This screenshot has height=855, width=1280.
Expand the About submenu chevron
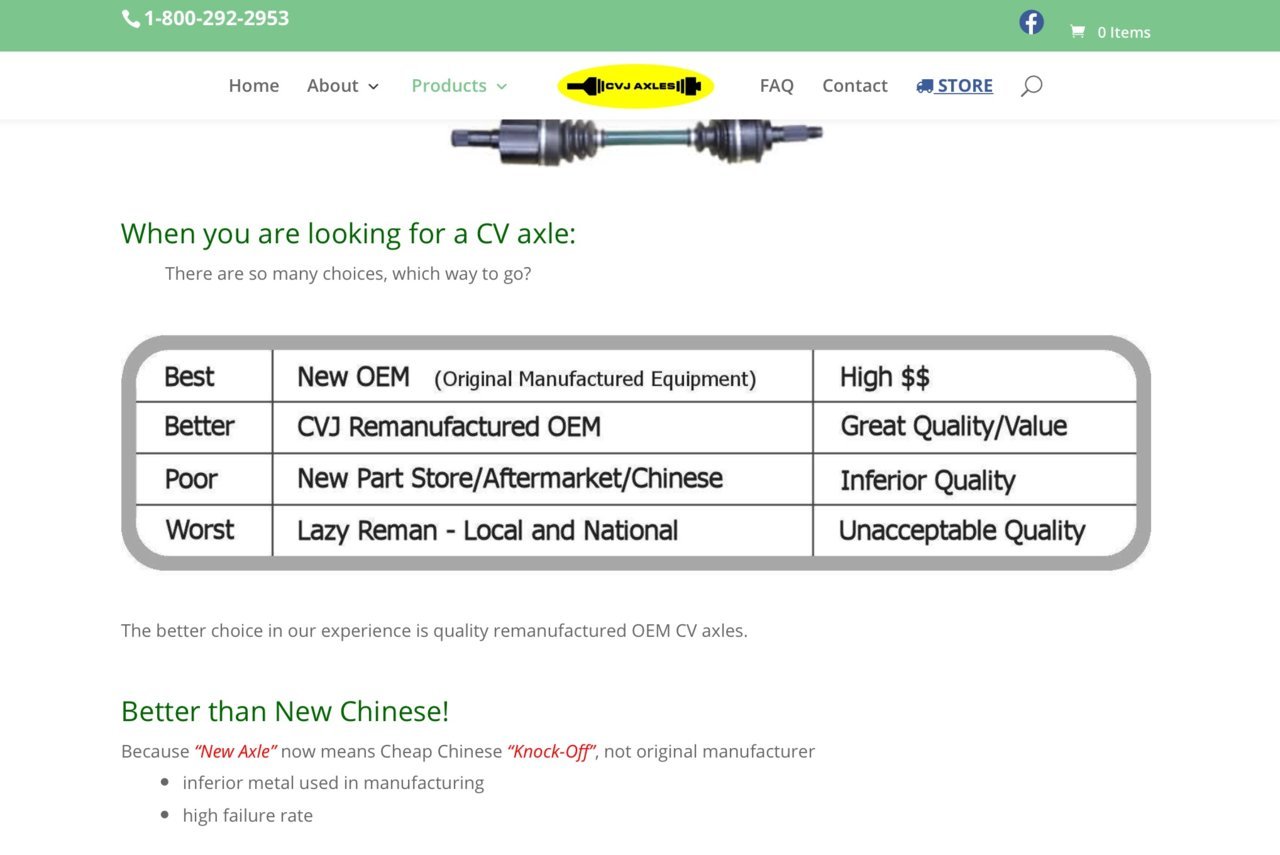(x=373, y=87)
